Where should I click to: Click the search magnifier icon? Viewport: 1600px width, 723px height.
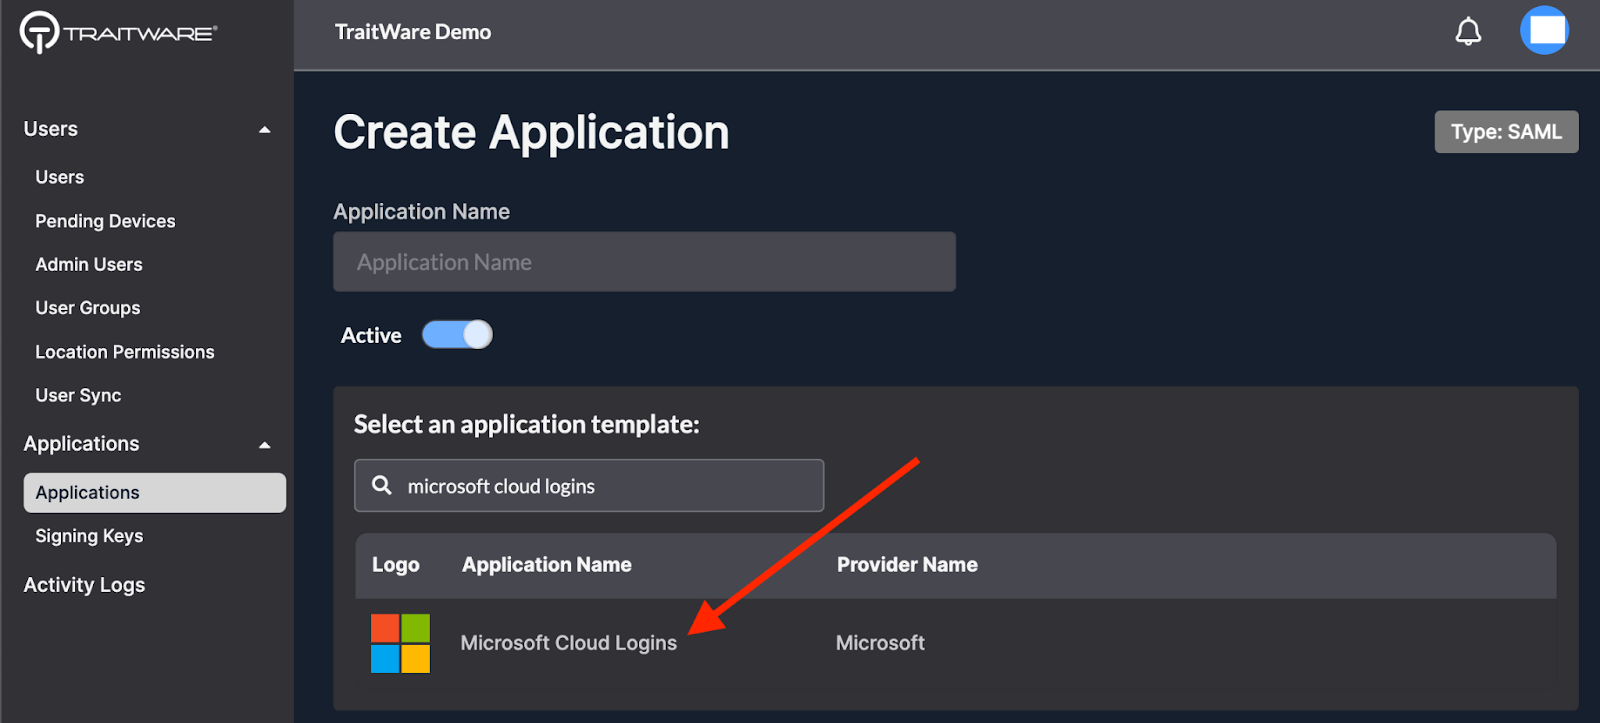pos(382,485)
